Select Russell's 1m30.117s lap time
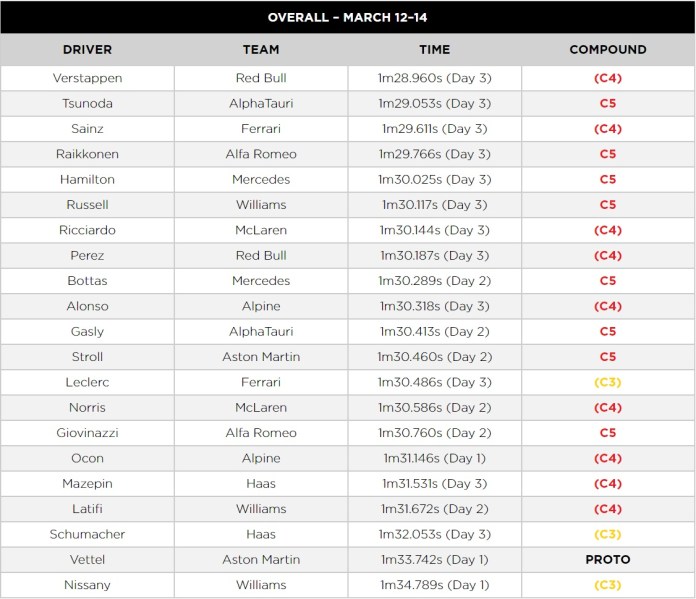 point(435,205)
